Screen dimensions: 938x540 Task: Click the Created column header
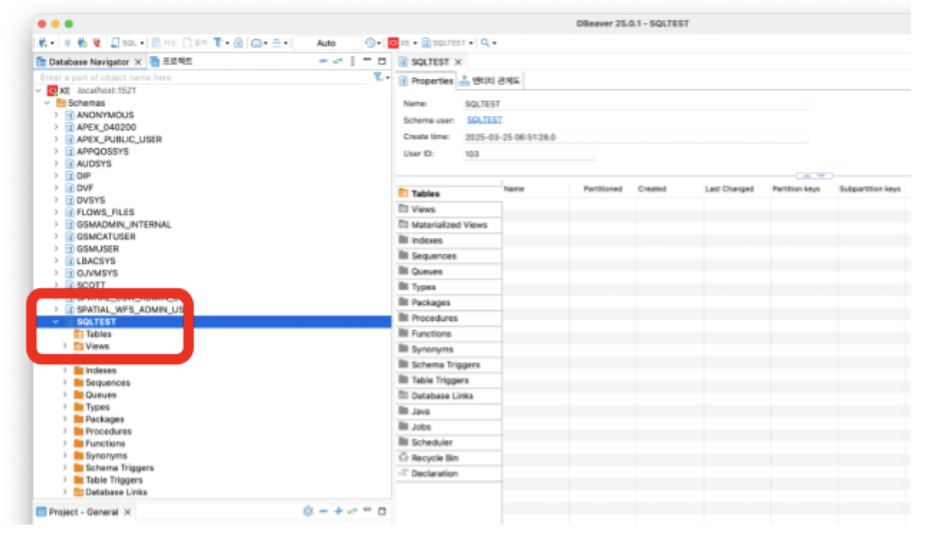tap(652, 189)
